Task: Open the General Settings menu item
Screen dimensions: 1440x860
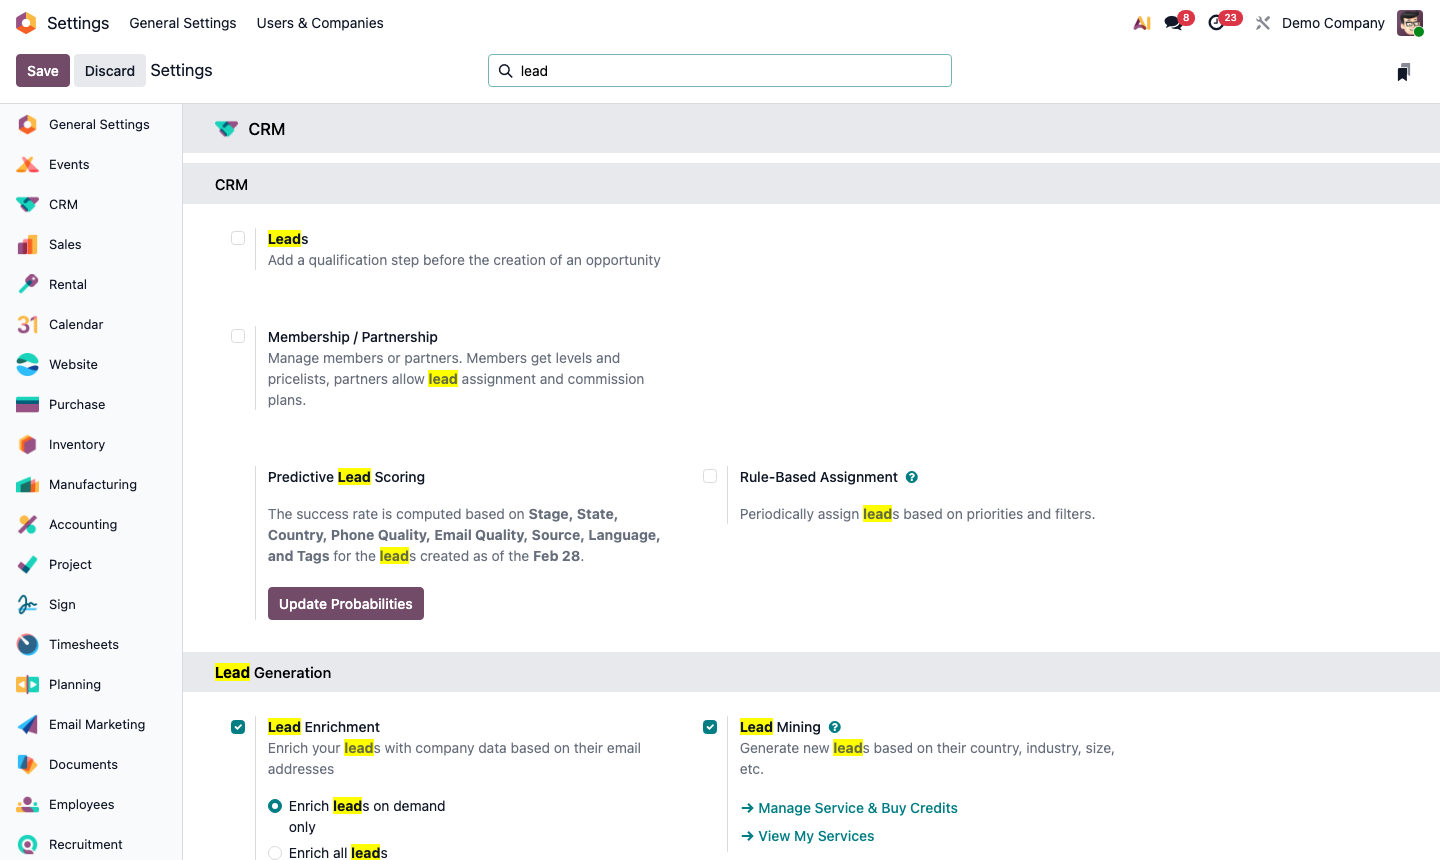Action: coord(183,22)
